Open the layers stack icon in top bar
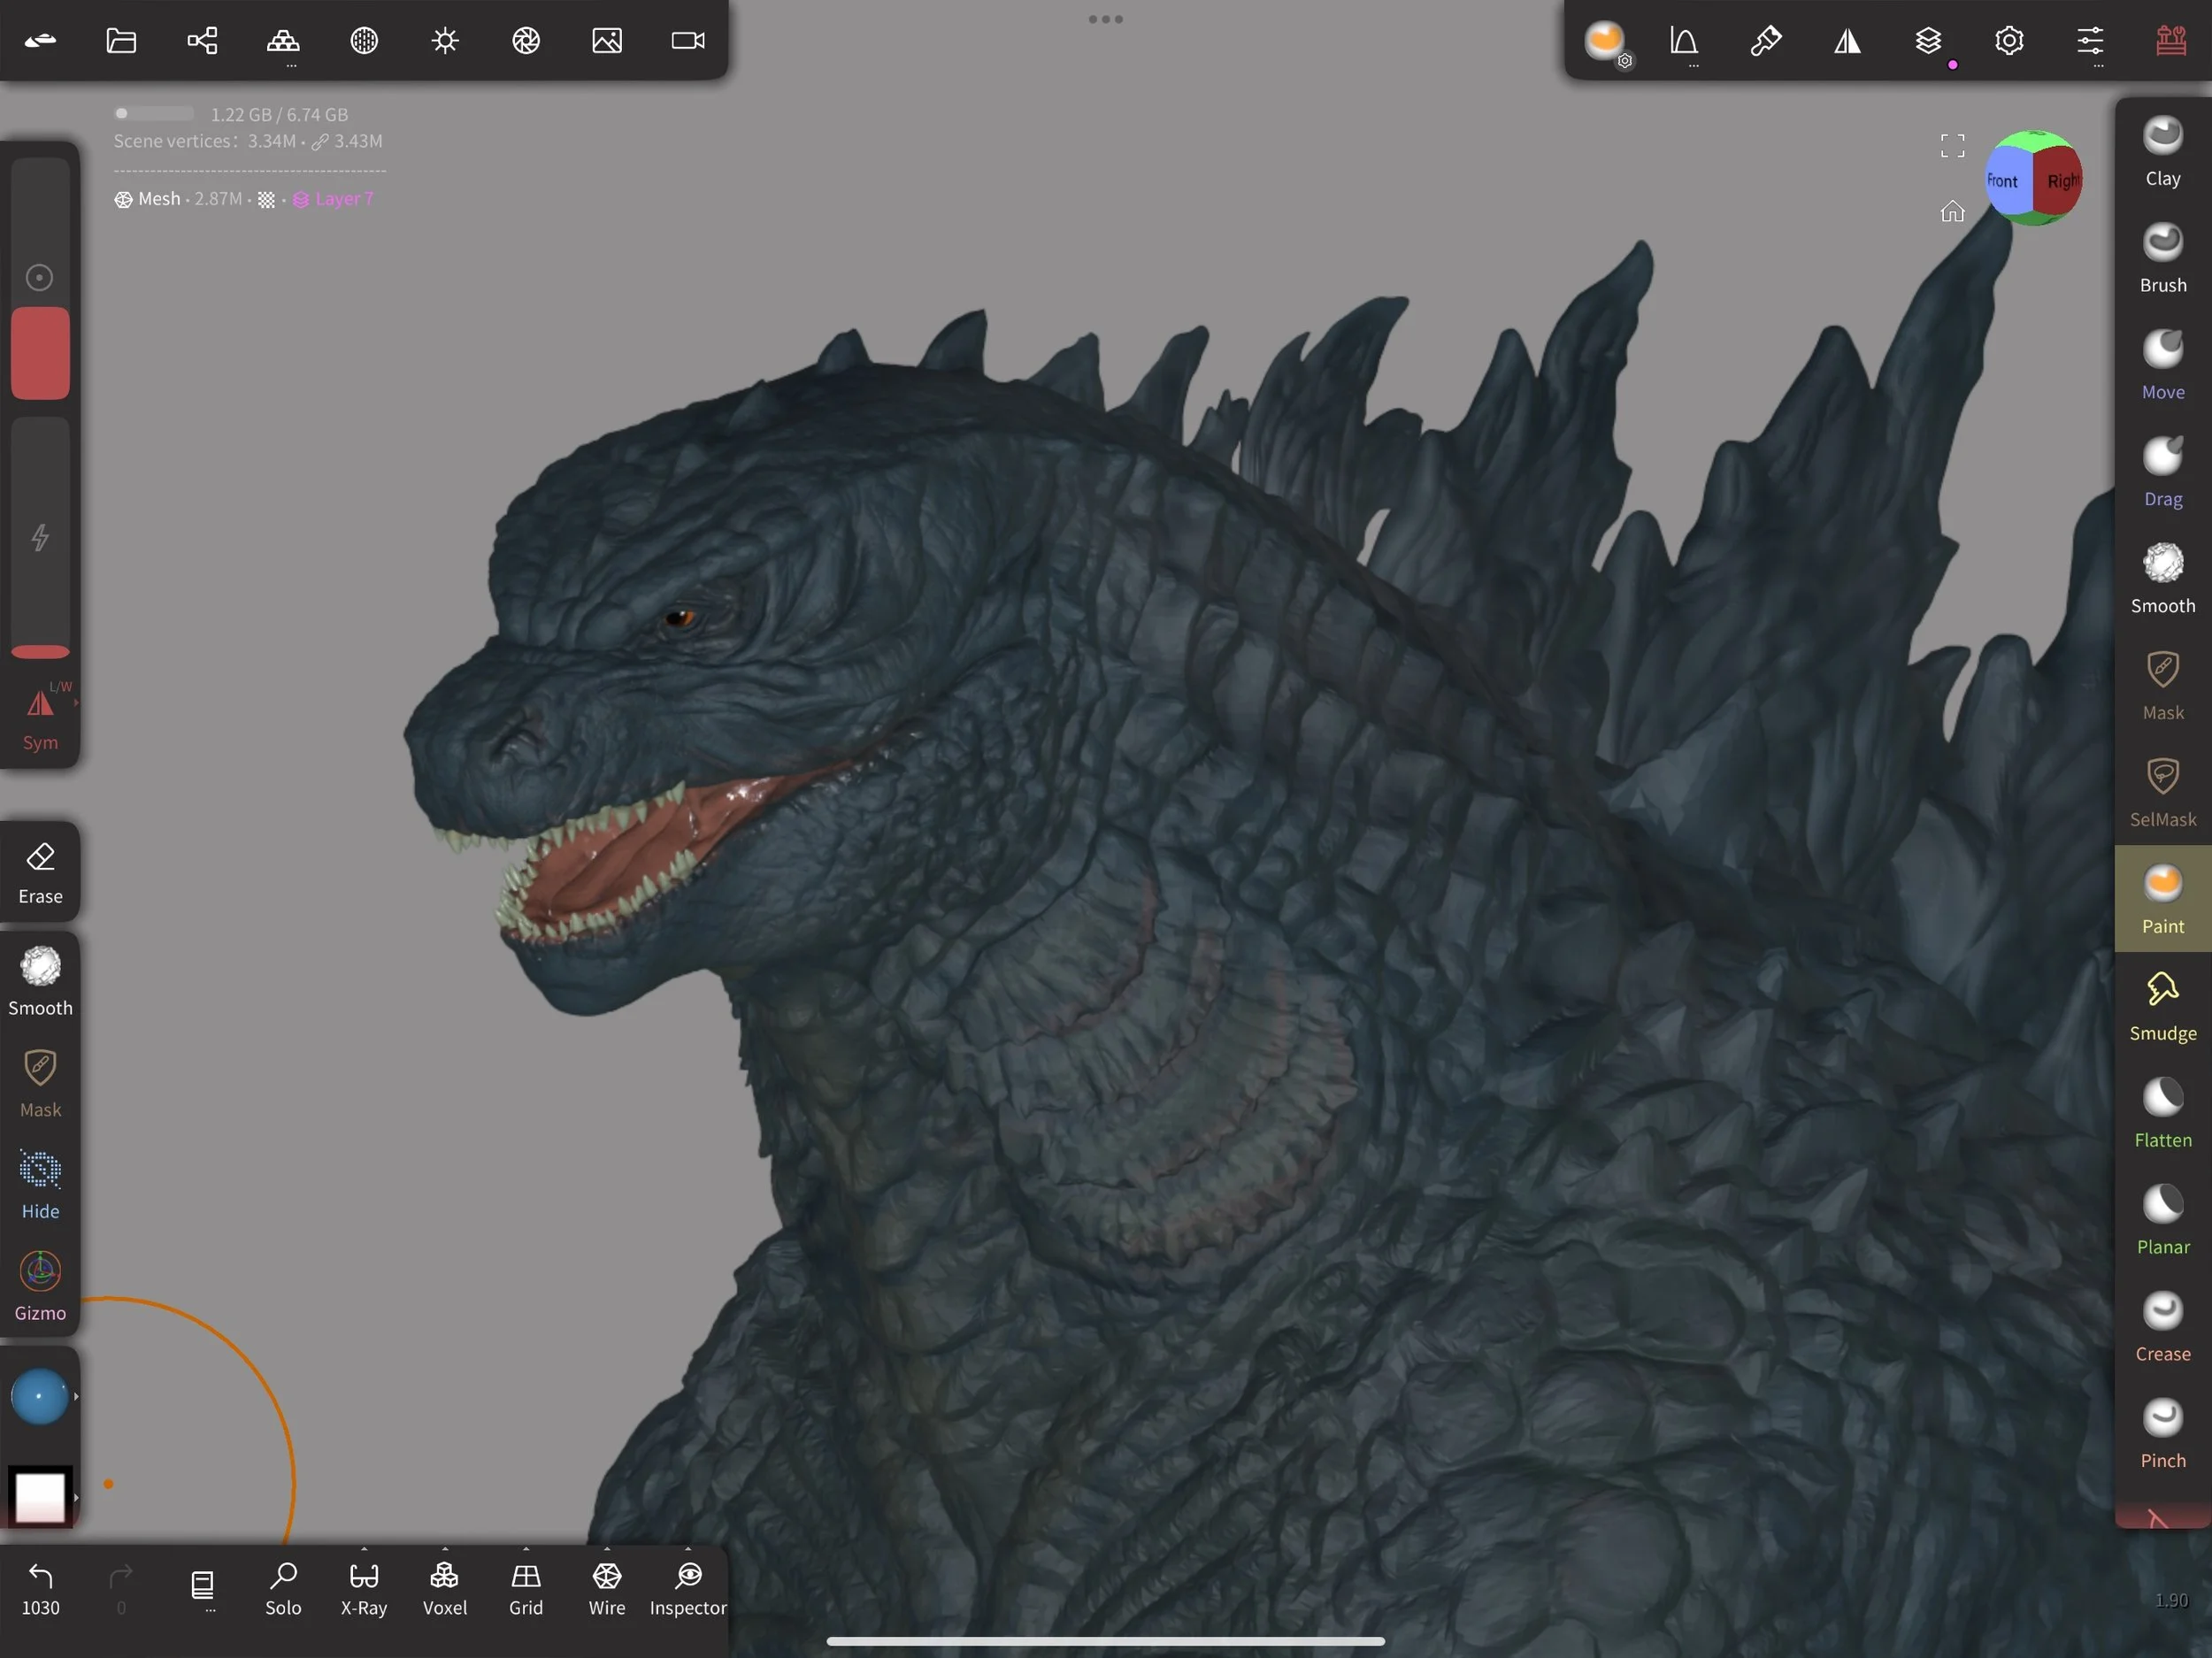The image size is (2212, 1658). pos(1928,41)
